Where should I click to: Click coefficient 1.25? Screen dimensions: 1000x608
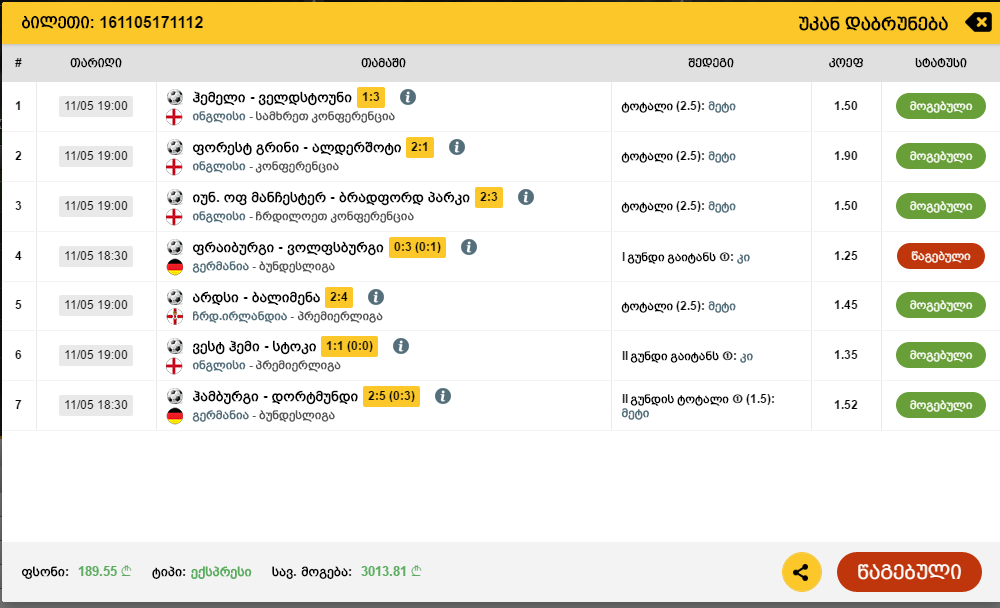pos(846,256)
